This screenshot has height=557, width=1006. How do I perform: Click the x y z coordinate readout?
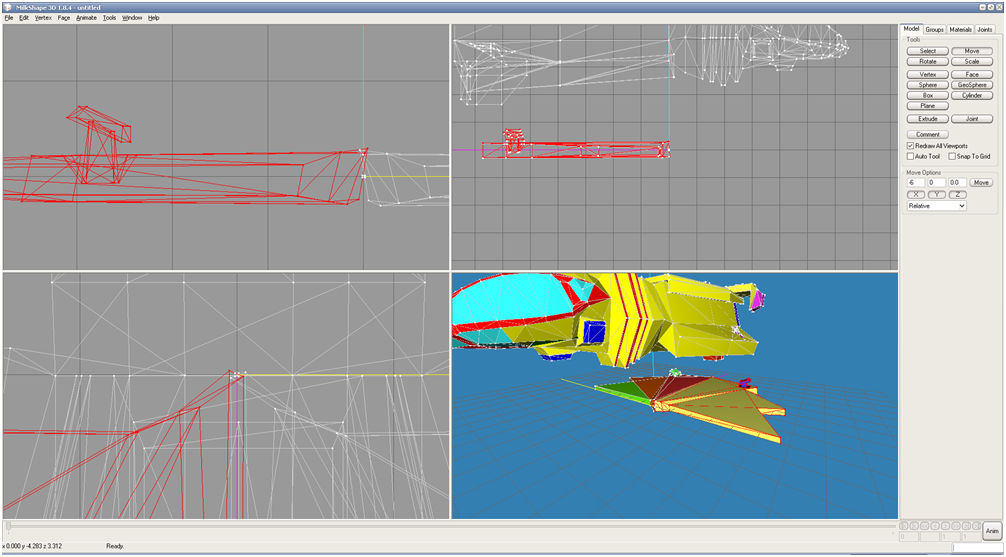pyautogui.click(x=32, y=547)
